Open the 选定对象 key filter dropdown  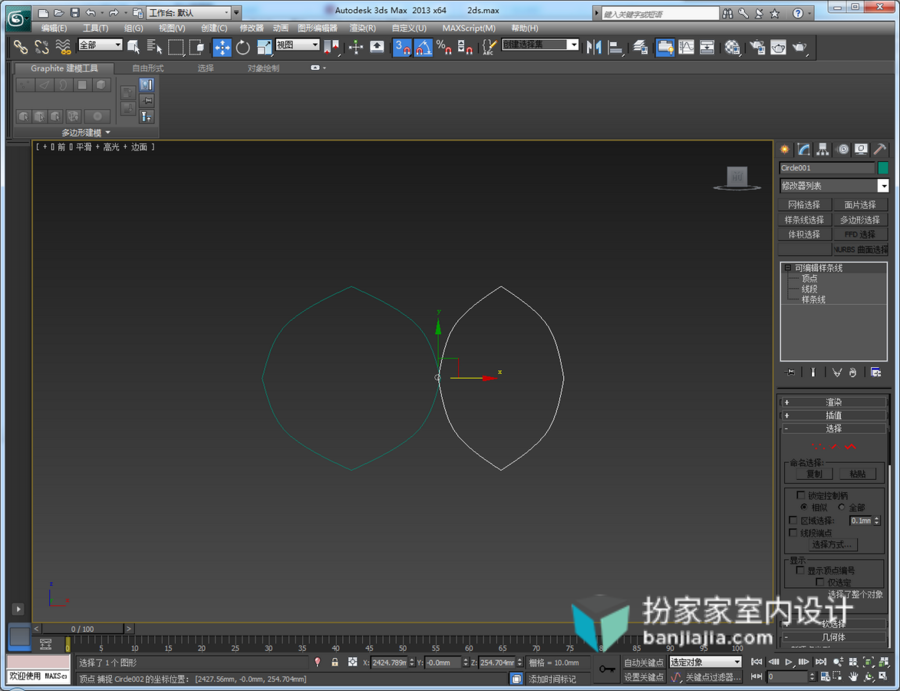coord(705,662)
